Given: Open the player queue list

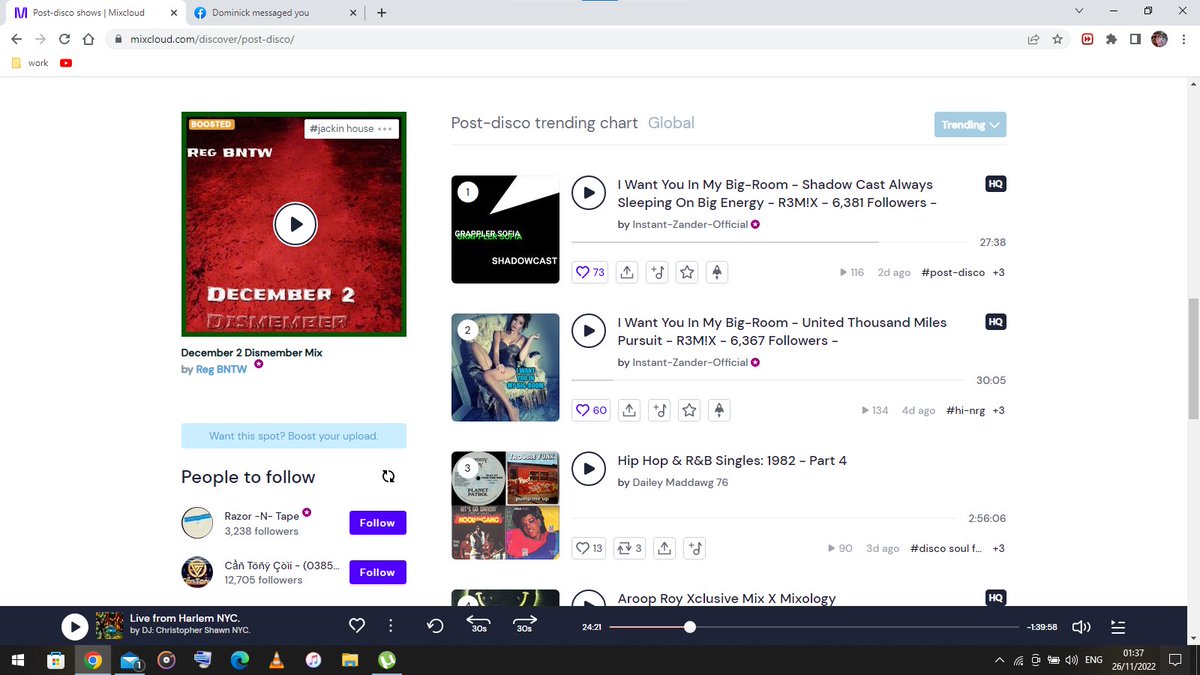Looking at the screenshot, I should coord(1118,627).
